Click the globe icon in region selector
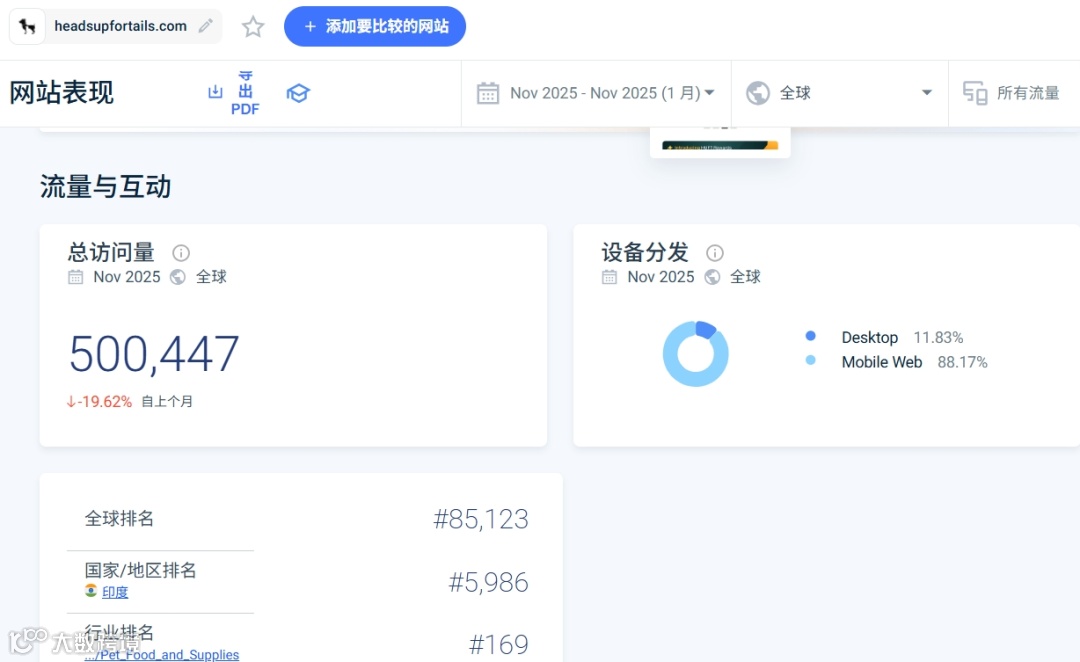1080x662 pixels. tap(758, 93)
